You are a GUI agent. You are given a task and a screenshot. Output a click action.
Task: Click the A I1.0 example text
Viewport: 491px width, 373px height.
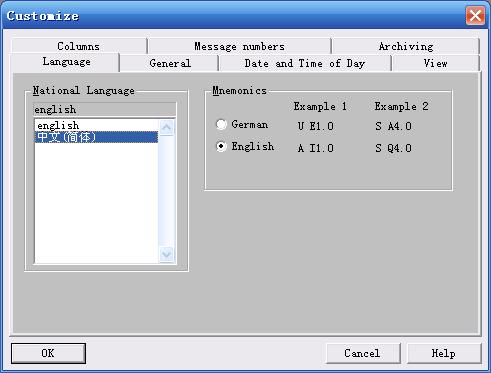click(x=316, y=148)
